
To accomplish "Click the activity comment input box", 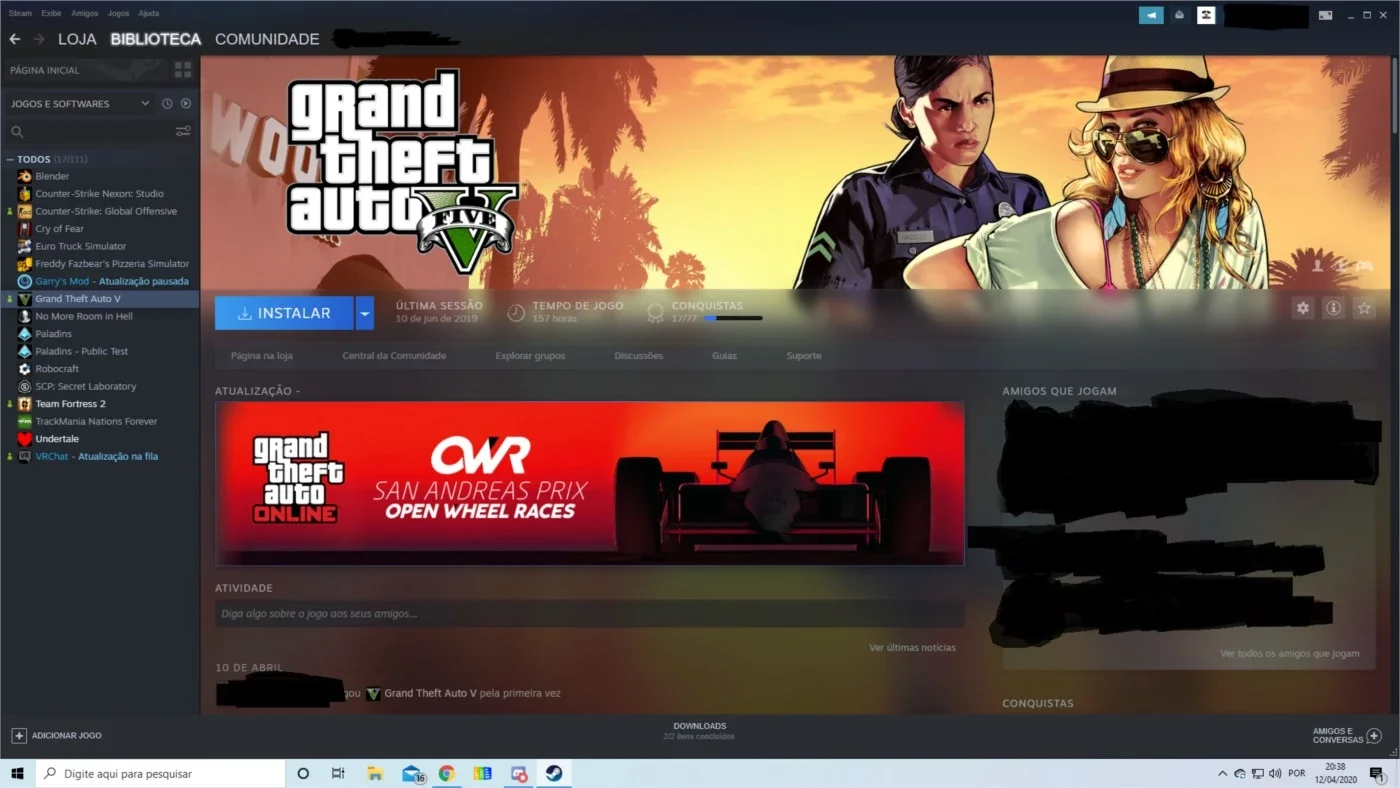I will (x=590, y=613).
